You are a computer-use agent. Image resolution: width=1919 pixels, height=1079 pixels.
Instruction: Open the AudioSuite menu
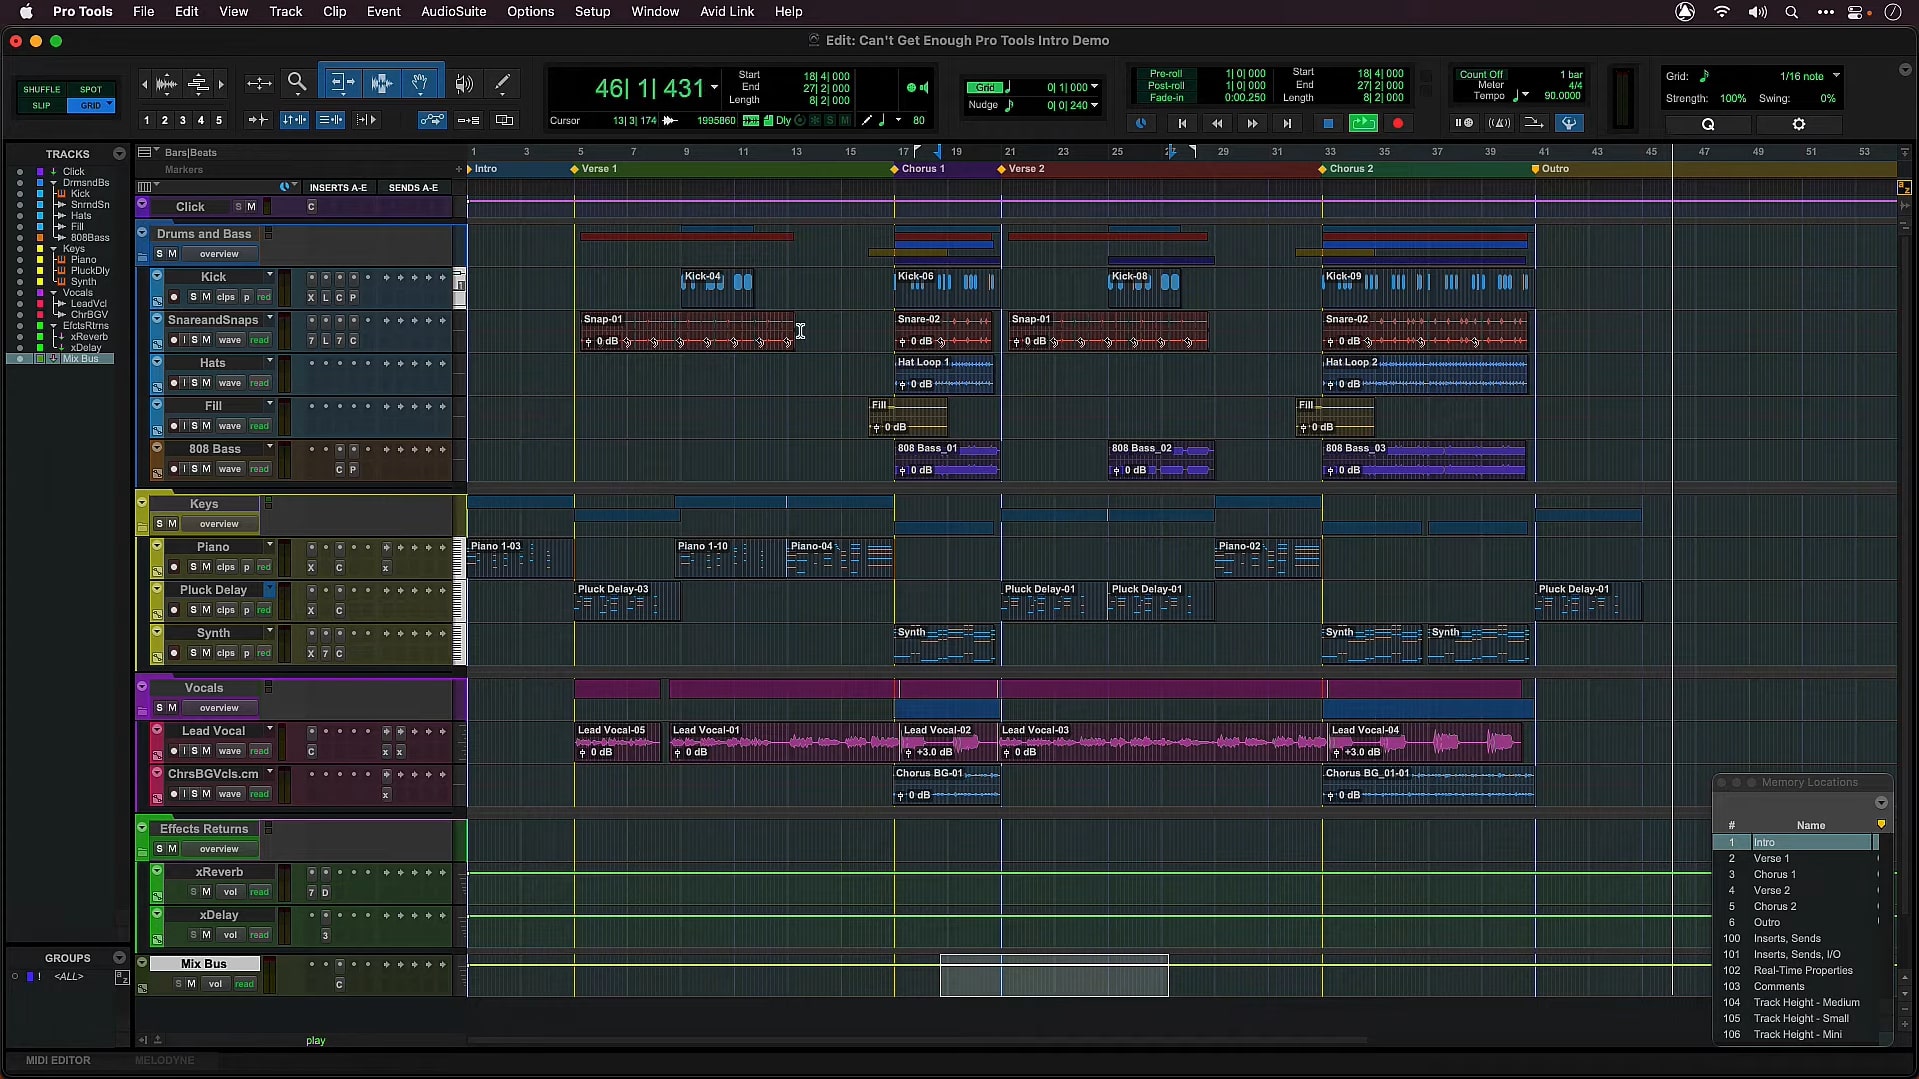tap(453, 12)
